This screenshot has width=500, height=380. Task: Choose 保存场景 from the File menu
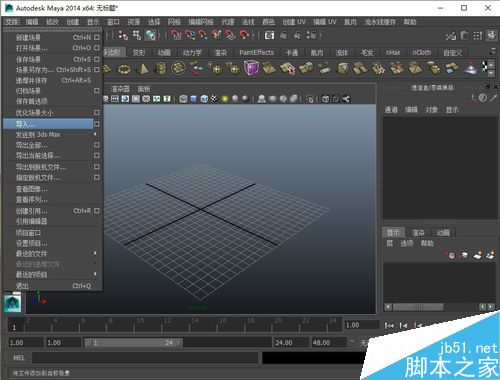pyautogui.click(x=52, y=59)
